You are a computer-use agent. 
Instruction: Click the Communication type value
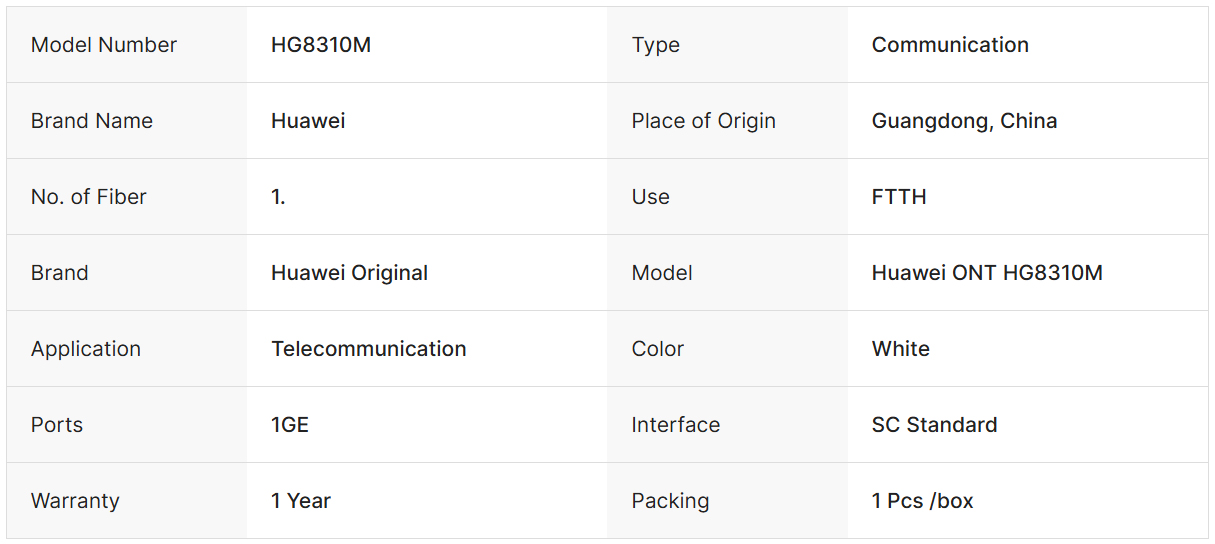point(950,45)
